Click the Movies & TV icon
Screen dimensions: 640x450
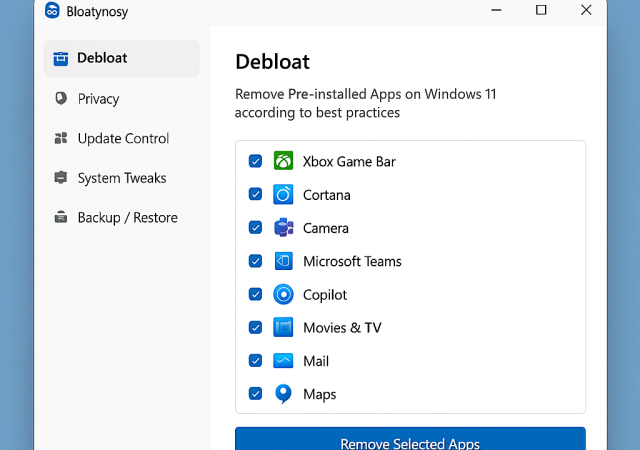pos(284,327)
